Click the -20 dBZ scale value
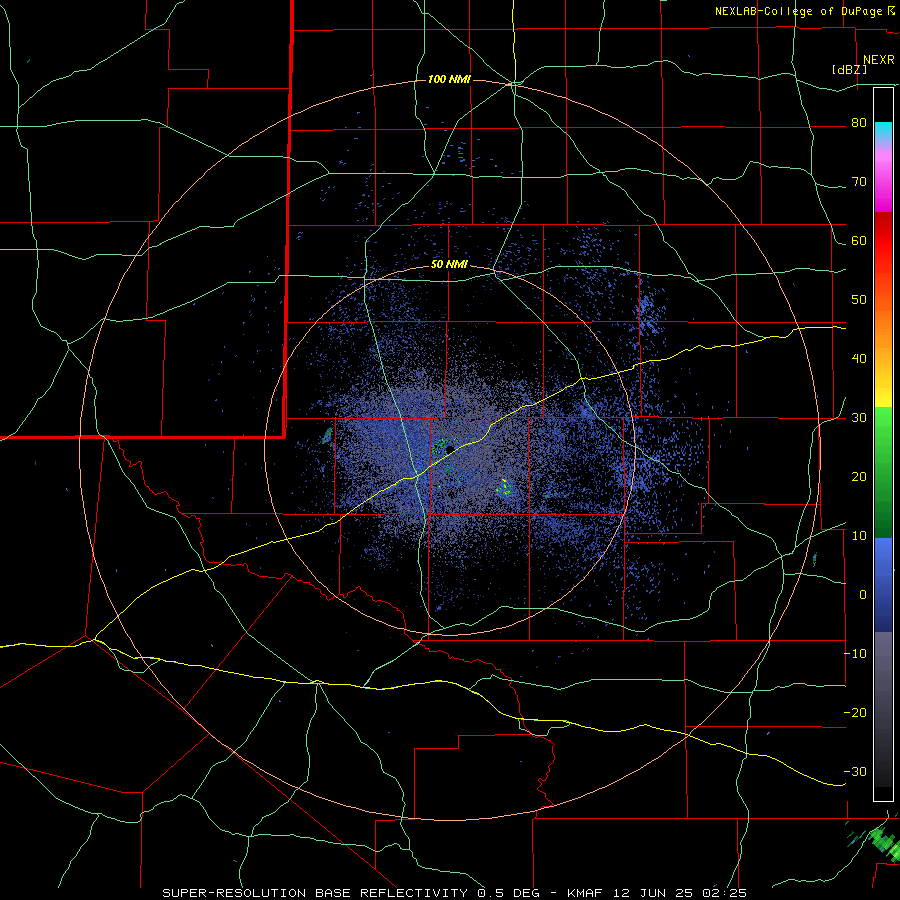The image size is (900, 900). click(855, 712)
